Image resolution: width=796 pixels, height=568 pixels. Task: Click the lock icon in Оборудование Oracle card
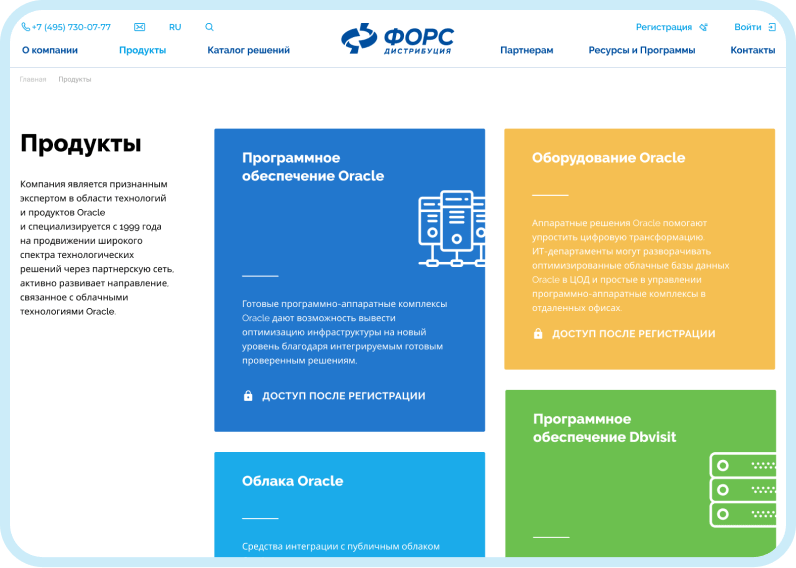point(538,333)
